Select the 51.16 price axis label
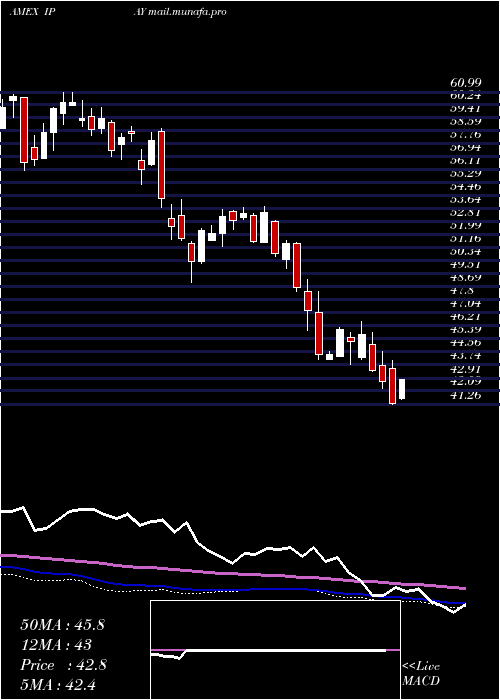This screenshot has height=700, width=500. [x=465, y=238]
